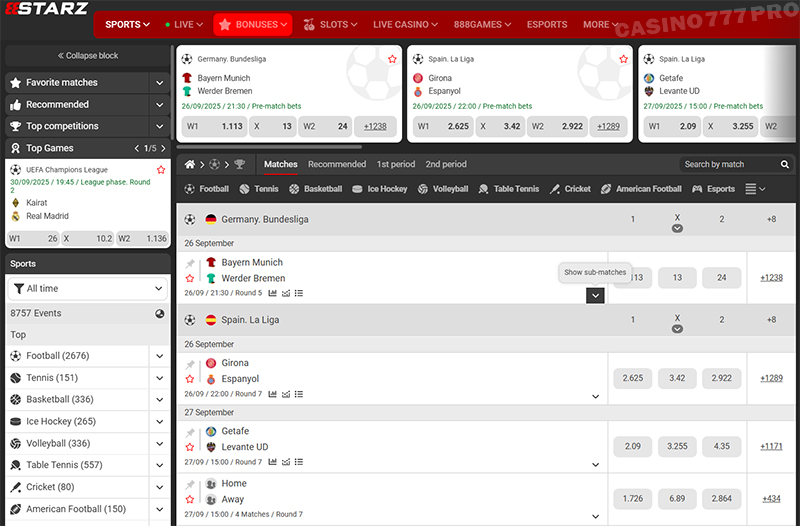Open +1238 more markets link in match list
800x526 pixels.
(771, 278)
